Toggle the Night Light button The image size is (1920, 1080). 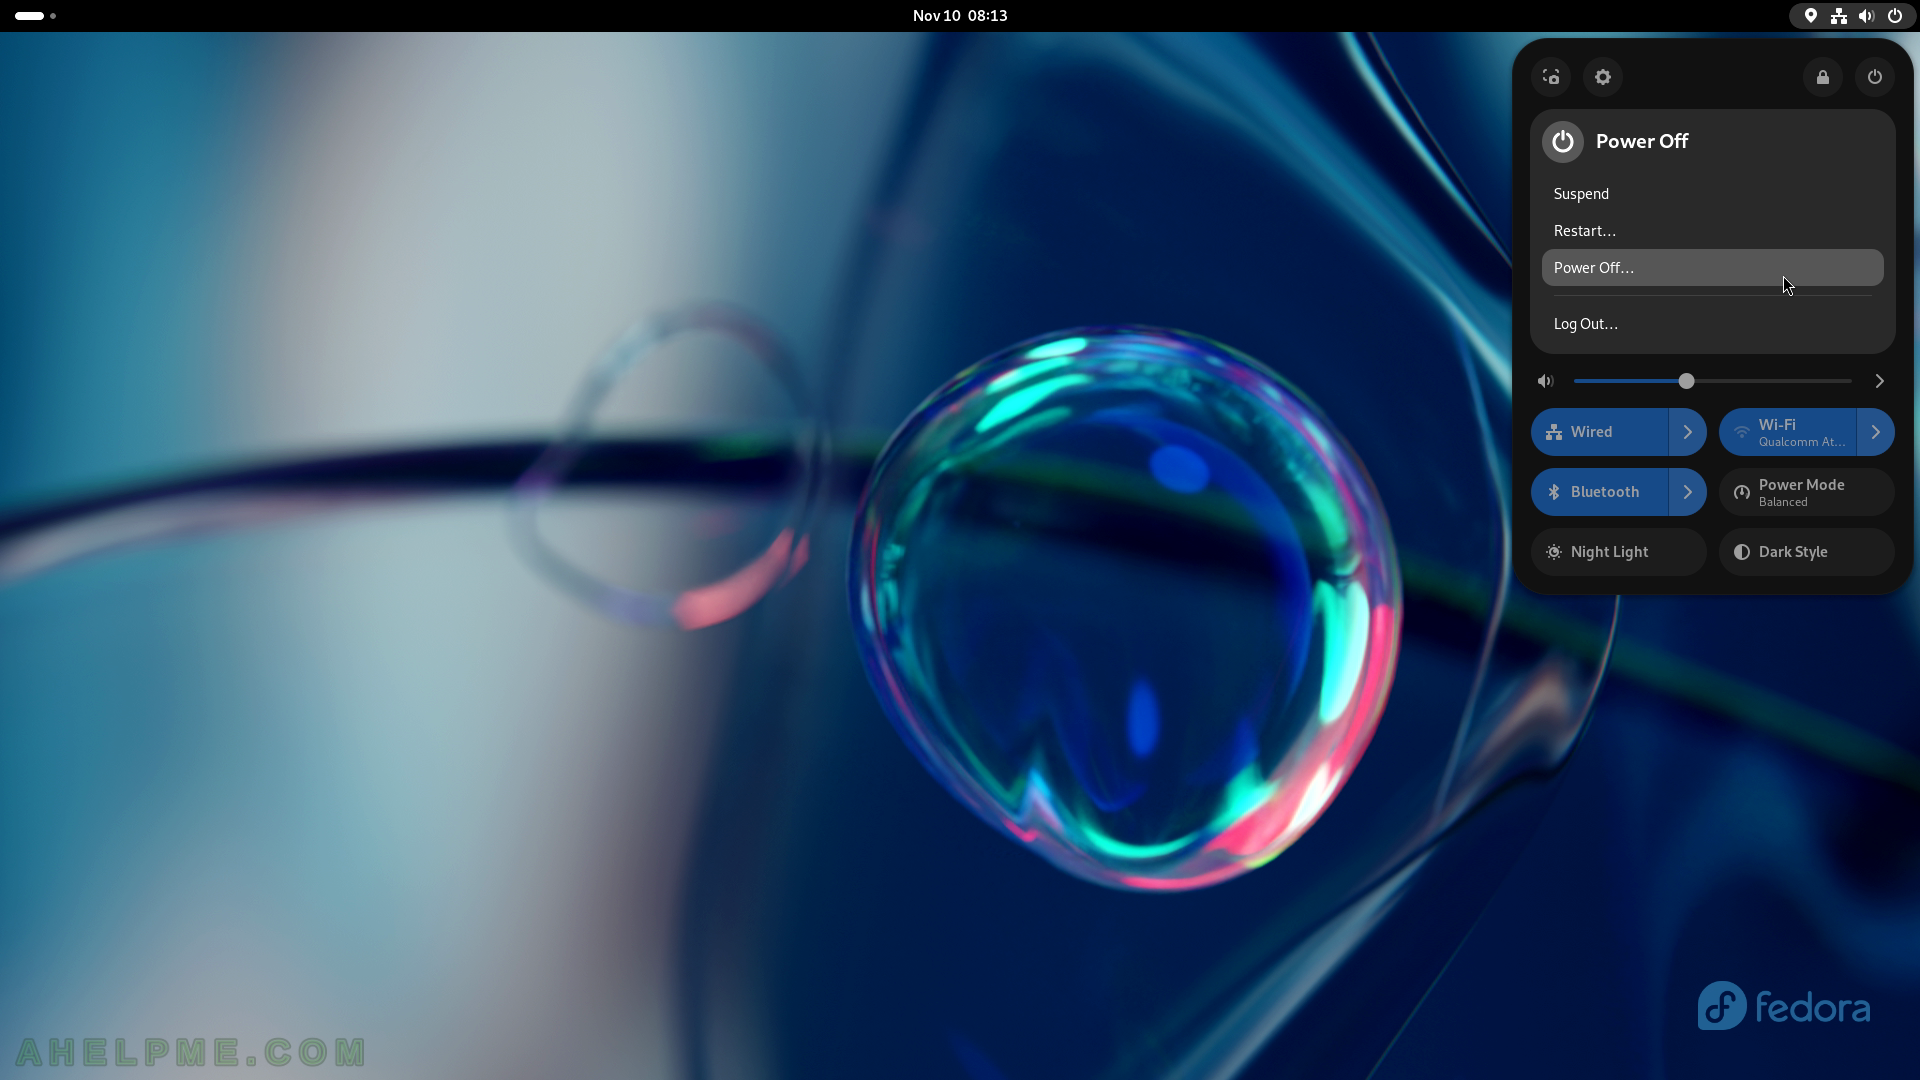point(1619,552)
